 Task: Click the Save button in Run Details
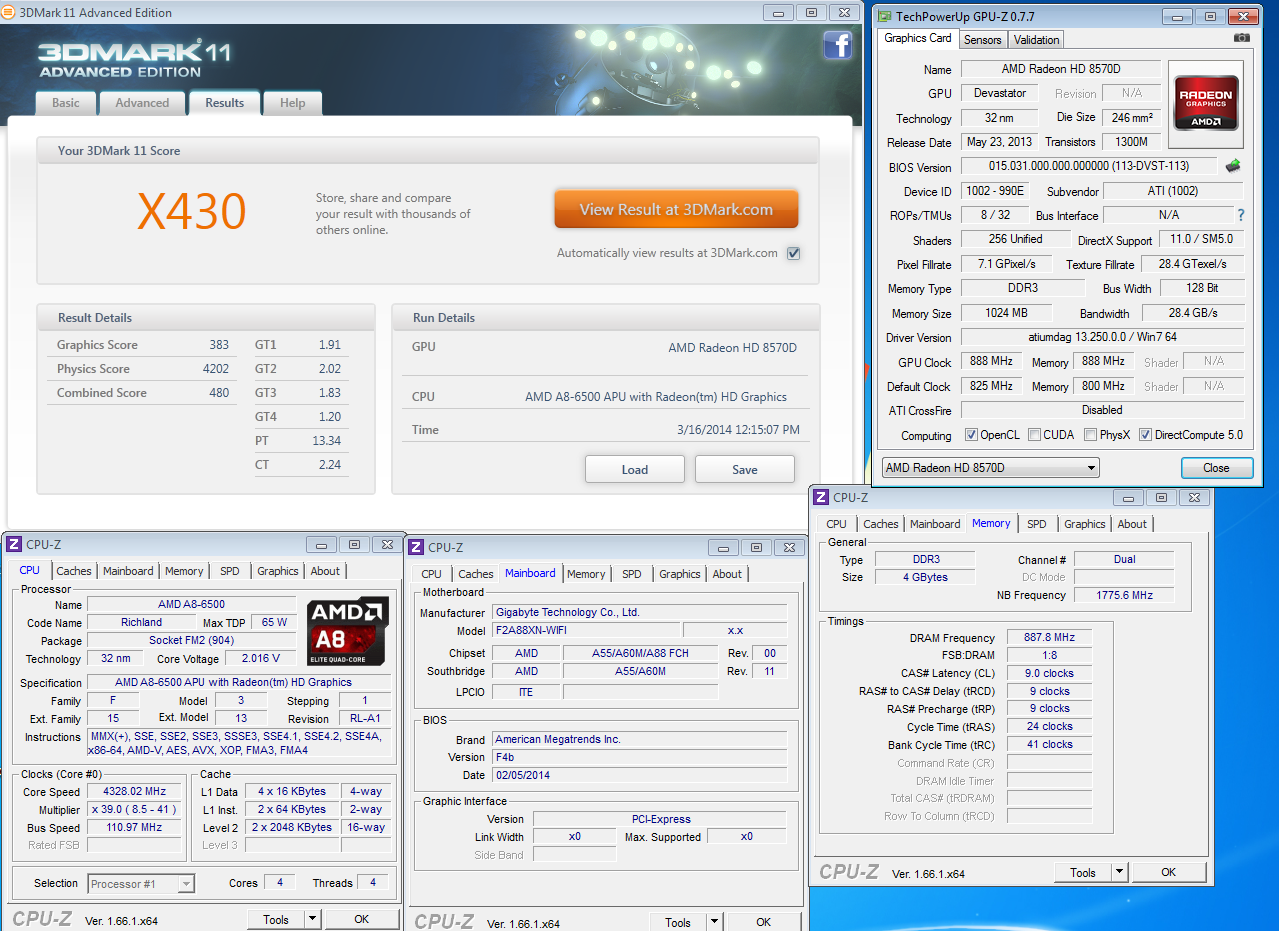tap(745, 469)
